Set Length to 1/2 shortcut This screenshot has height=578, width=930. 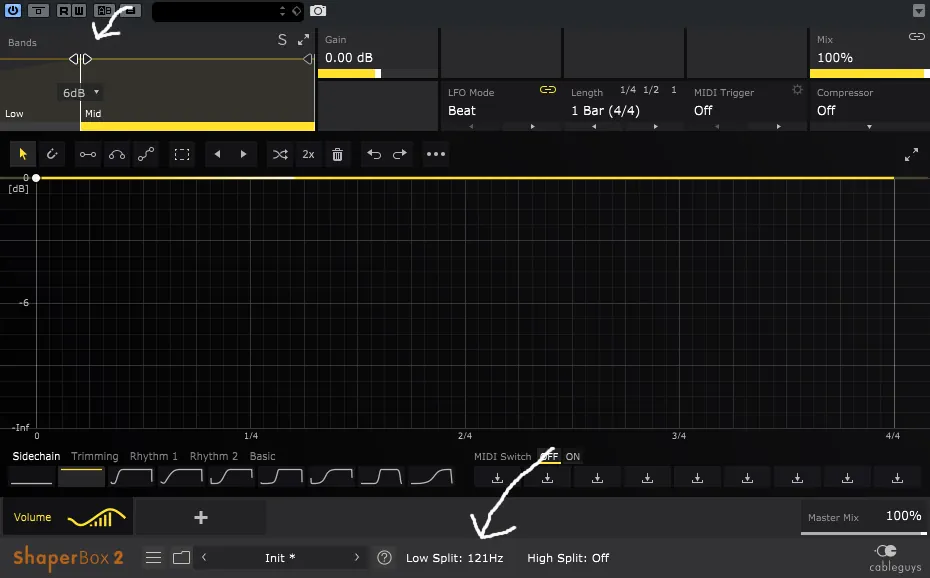(x=651, y=90)
